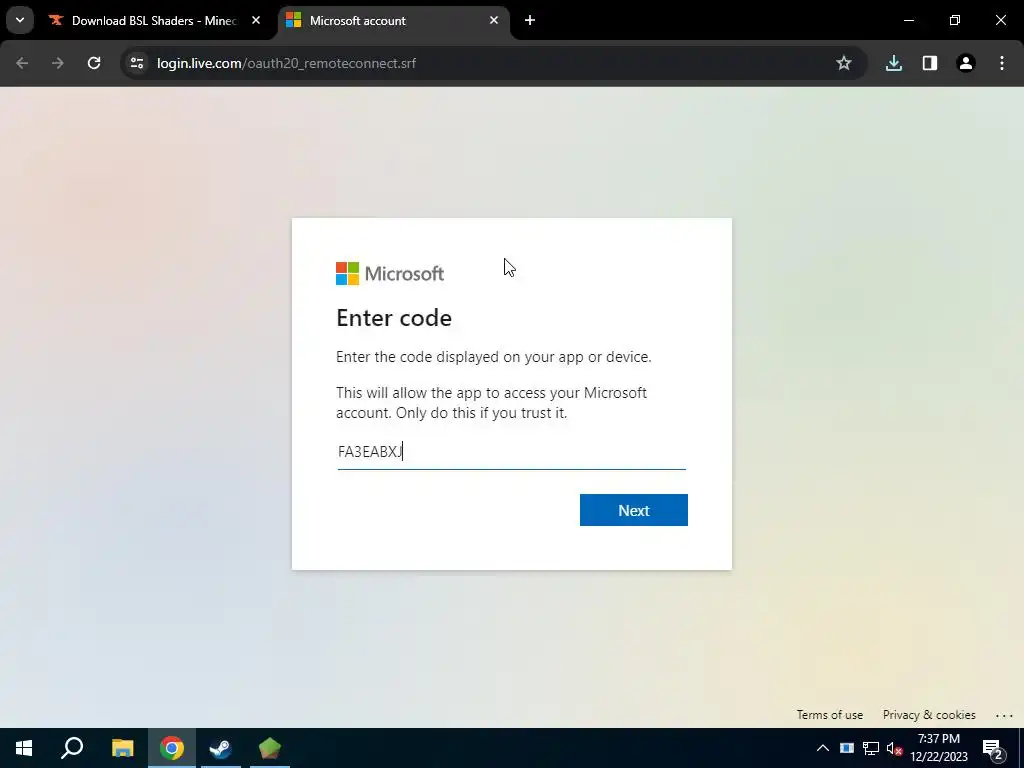Open File Explorer from the taskbar

[122, 748]
